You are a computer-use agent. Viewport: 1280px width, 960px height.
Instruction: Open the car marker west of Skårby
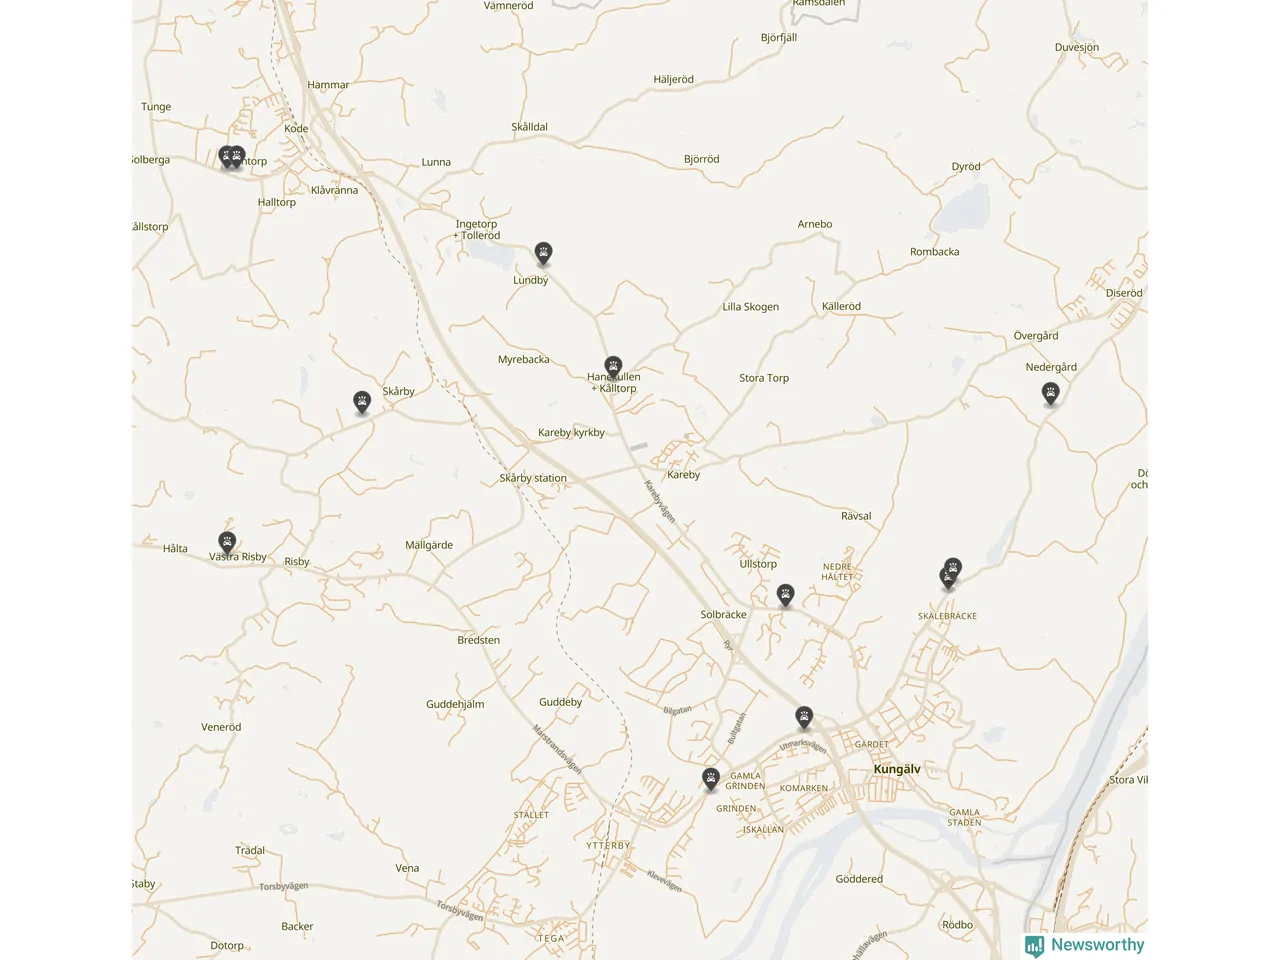coord(362,402)
